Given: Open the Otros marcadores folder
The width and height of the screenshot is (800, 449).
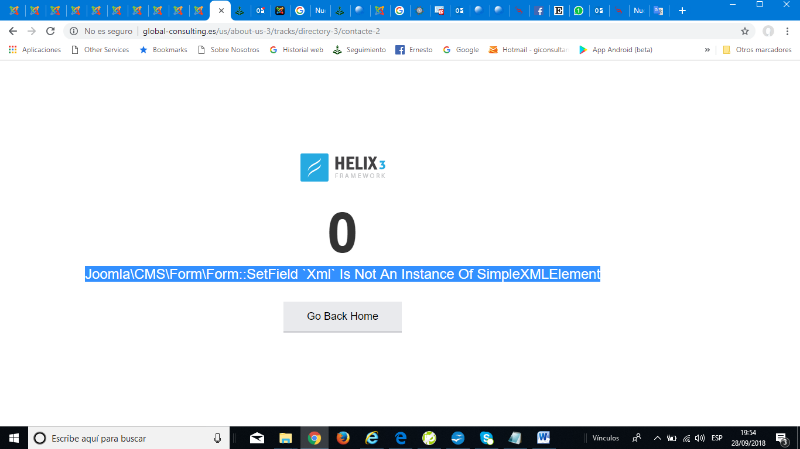Looking at the screenshot, I should pos(757,49).
